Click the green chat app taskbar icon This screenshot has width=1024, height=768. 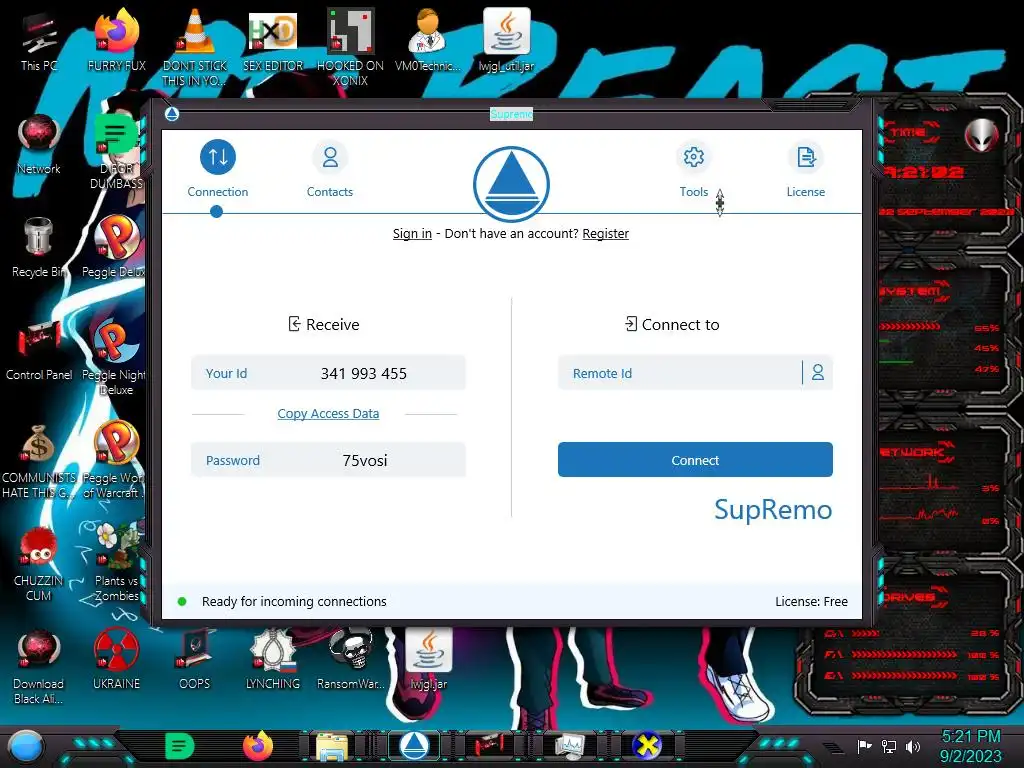180,746
